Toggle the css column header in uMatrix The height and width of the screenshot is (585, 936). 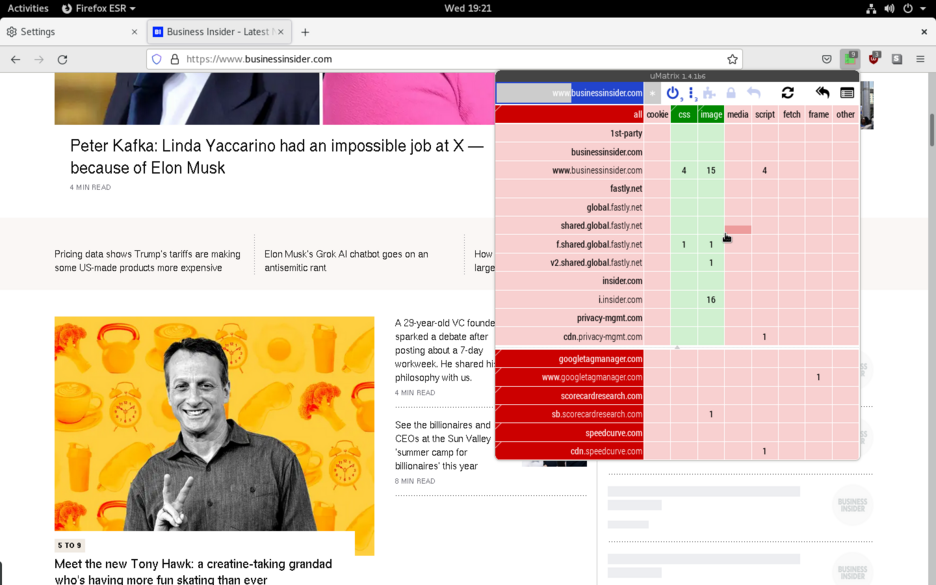click(684, 115)
